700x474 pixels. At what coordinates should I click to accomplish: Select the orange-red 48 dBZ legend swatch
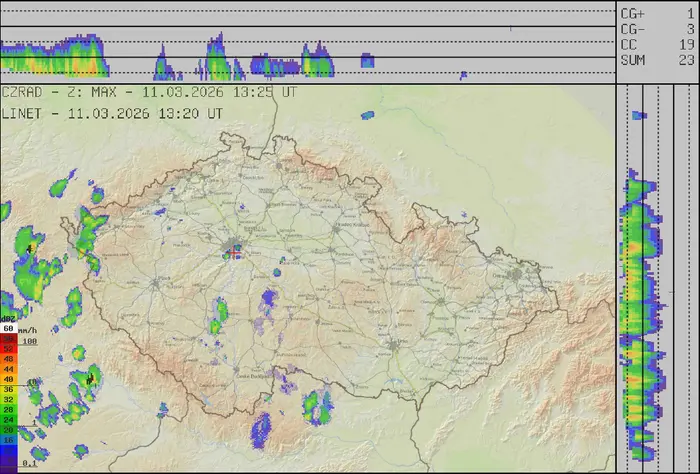(x=8, y=359)
